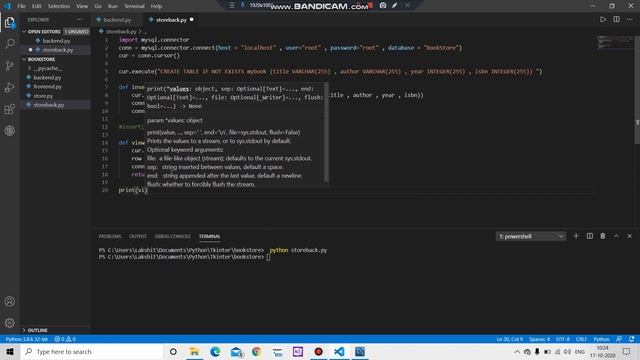
Task: Maximize terminal panel with chevron up
Action: [x=616, y=236]
